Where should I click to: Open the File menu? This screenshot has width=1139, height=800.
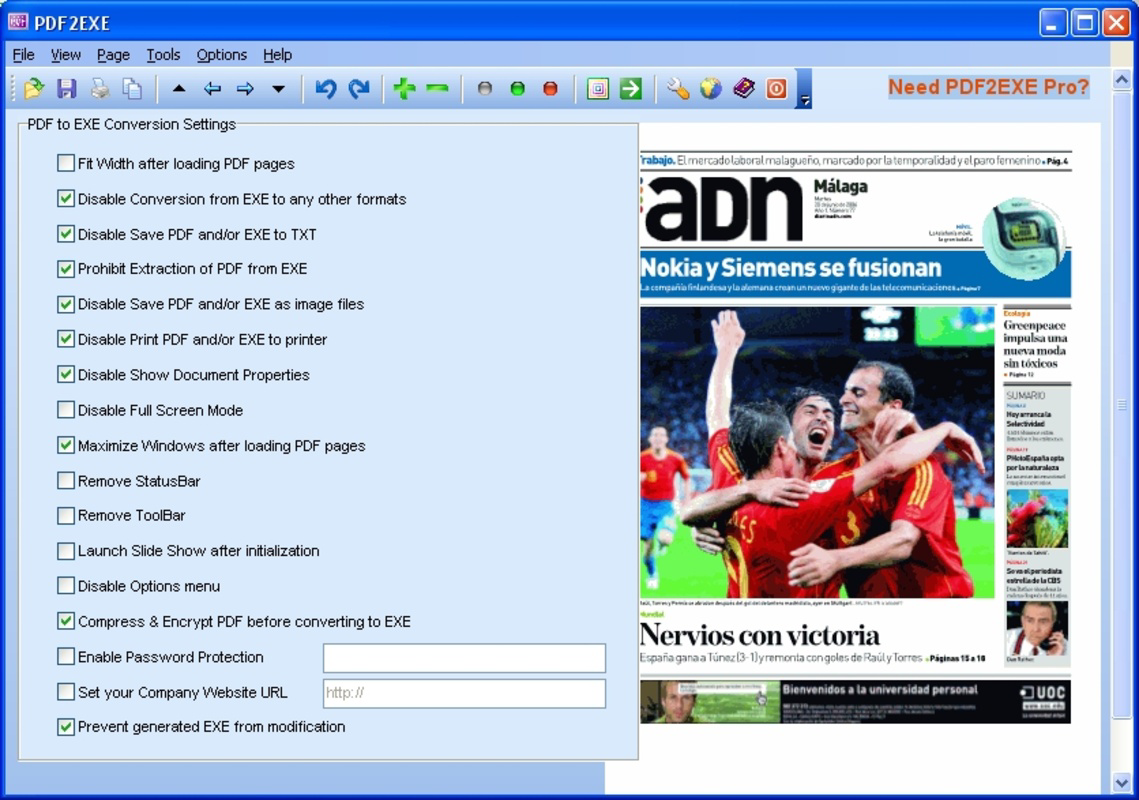pyautogui.click(x=23, y=54)
